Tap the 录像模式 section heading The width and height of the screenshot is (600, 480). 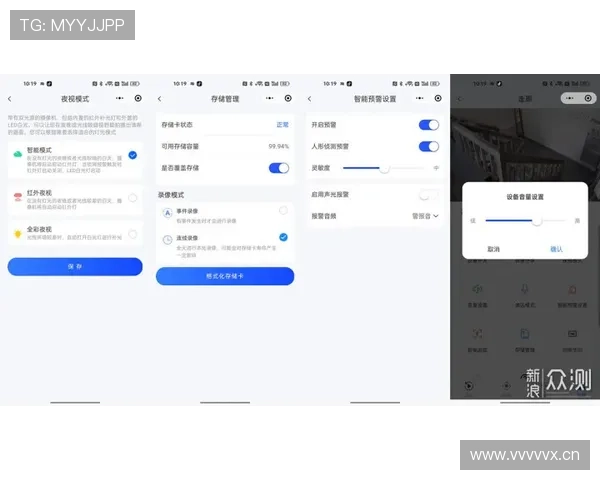pyautogui.click(x=171, y=195)
